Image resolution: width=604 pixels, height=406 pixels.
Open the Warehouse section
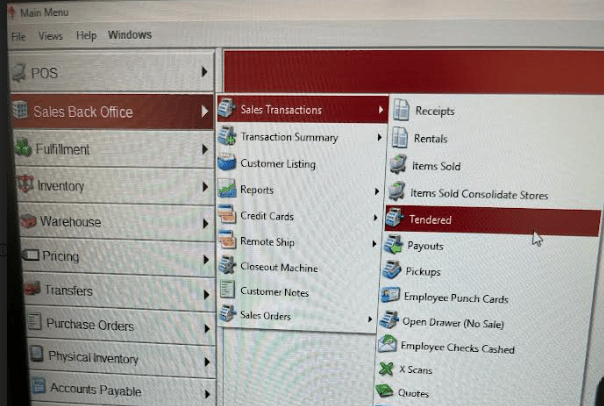pos(116,222)
